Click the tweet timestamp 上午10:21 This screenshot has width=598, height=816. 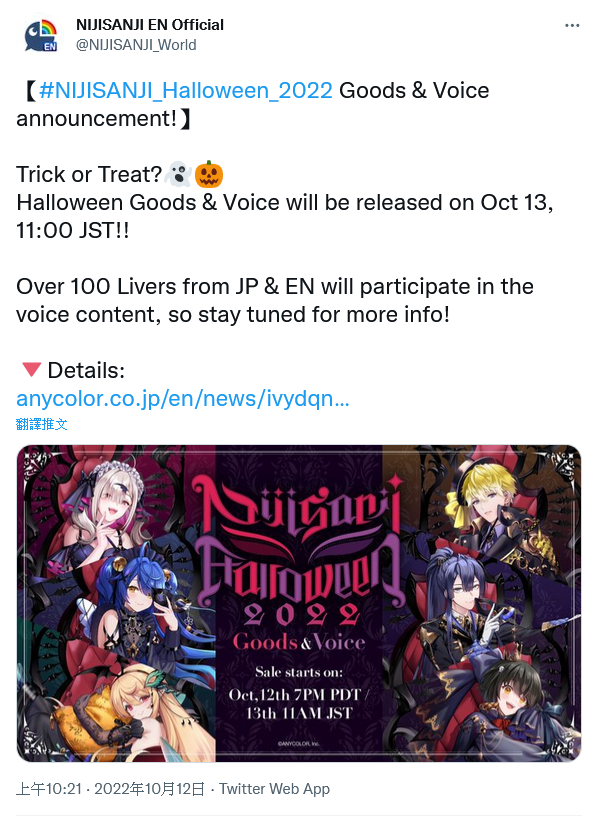[49, 789]
